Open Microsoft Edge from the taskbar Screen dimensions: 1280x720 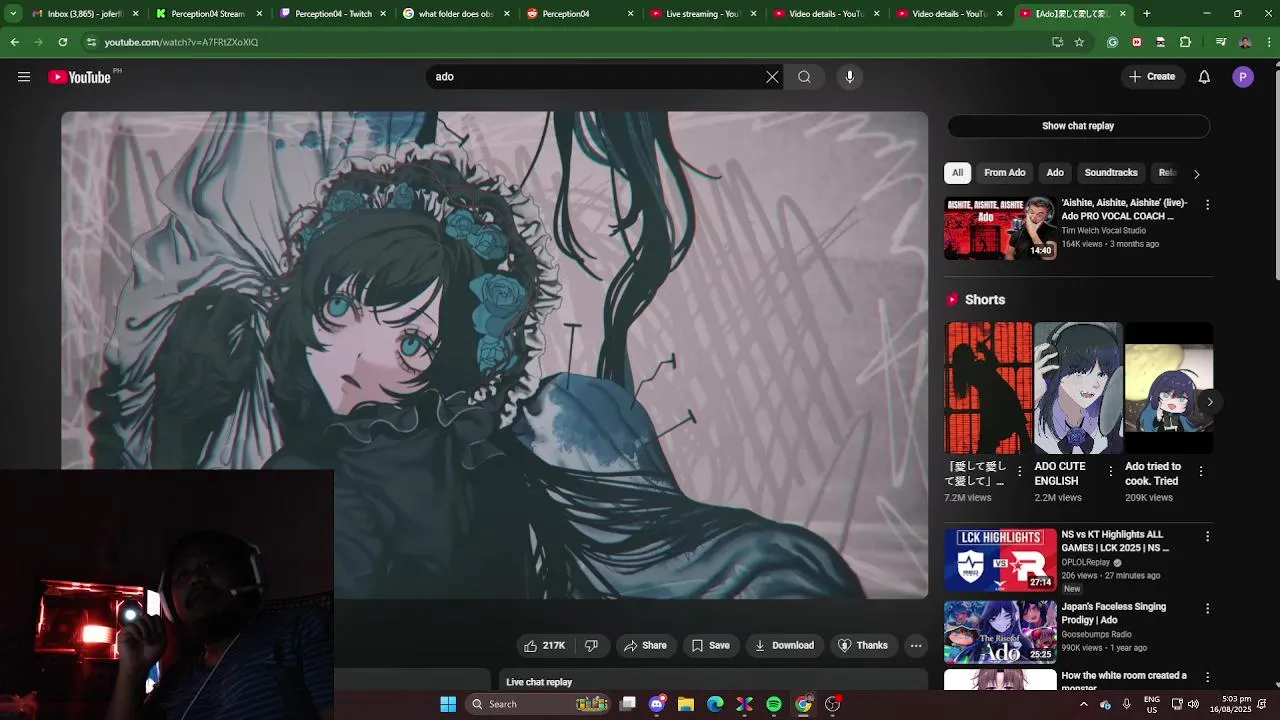pyautogui.click(x=715, y=704)
